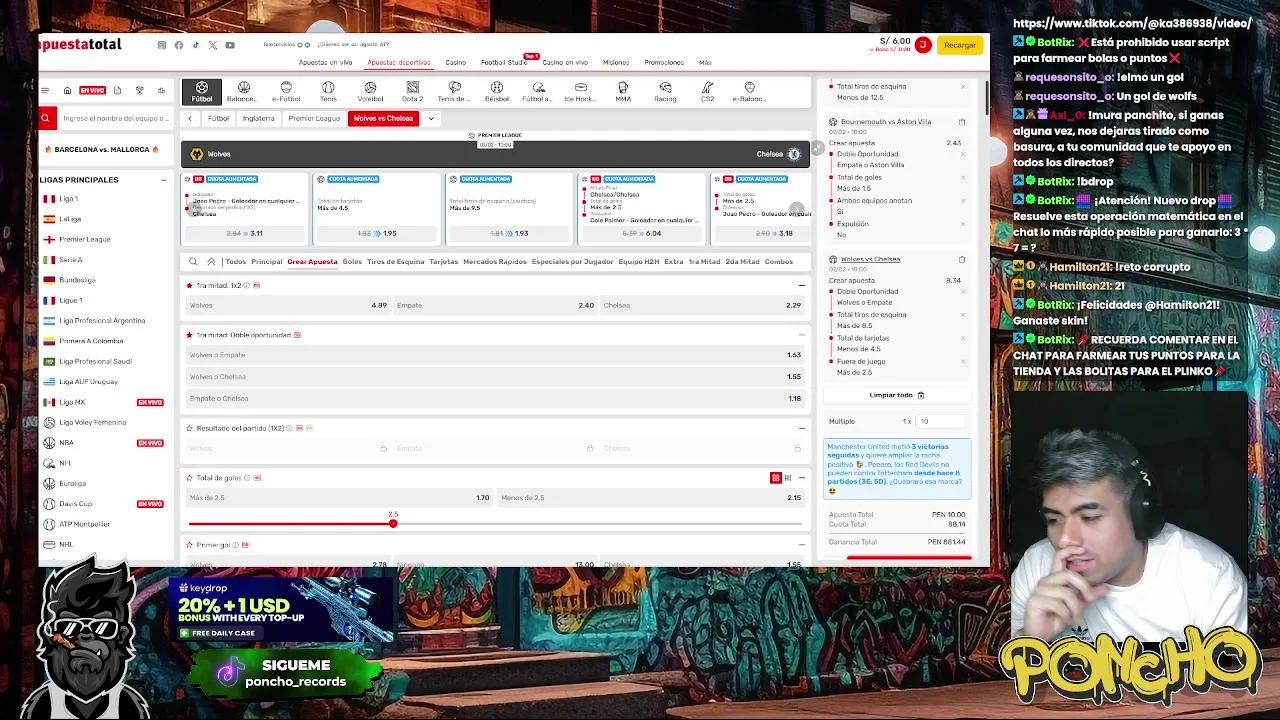This screenshot has width=1280, height=720.
Task: Click Total de goles slider handle at 2.5
Action: click(393, 523)
